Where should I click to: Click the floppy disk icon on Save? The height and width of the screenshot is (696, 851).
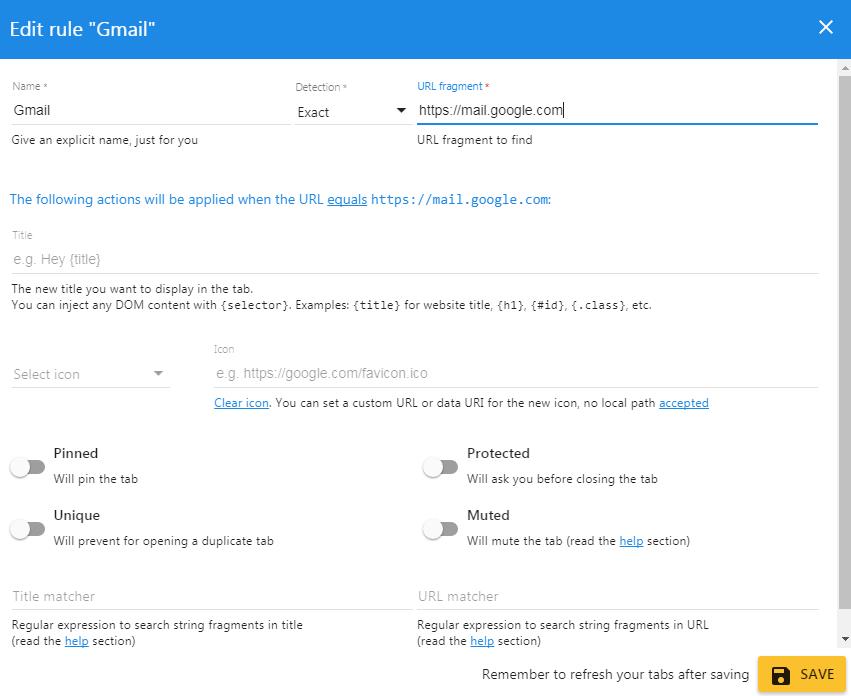click(x=781, y=675)
